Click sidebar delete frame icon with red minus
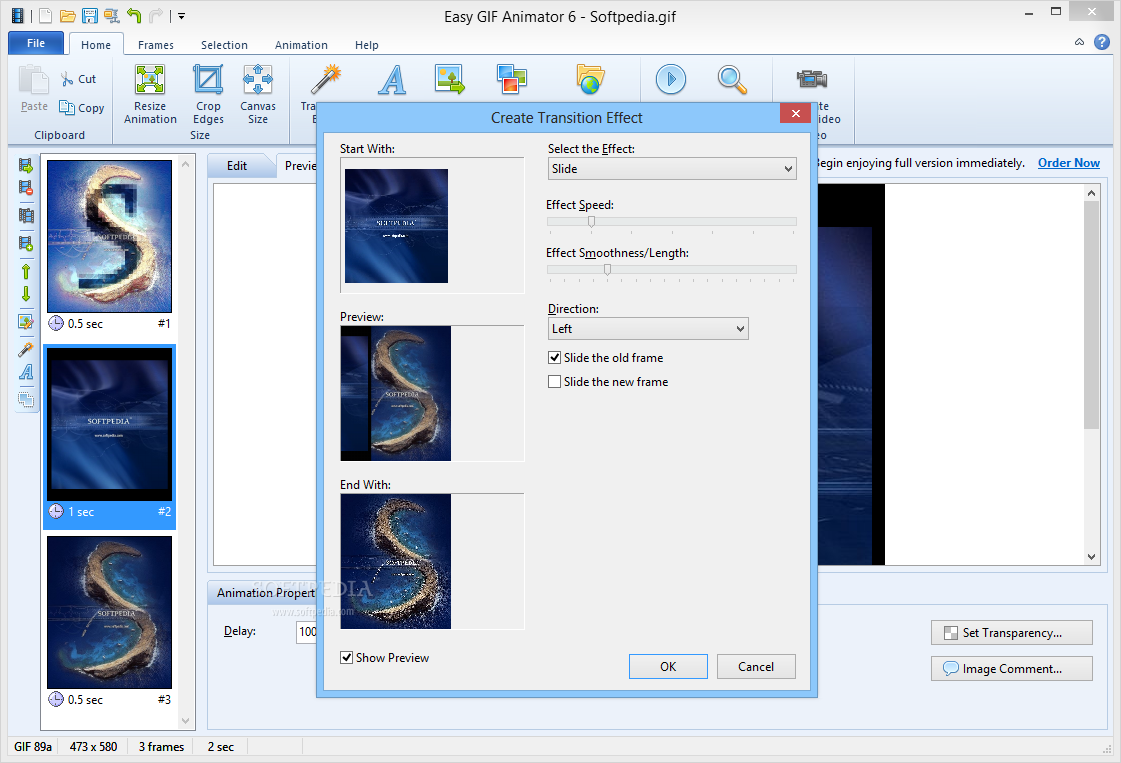The image size is (1121, 763). 26,188
